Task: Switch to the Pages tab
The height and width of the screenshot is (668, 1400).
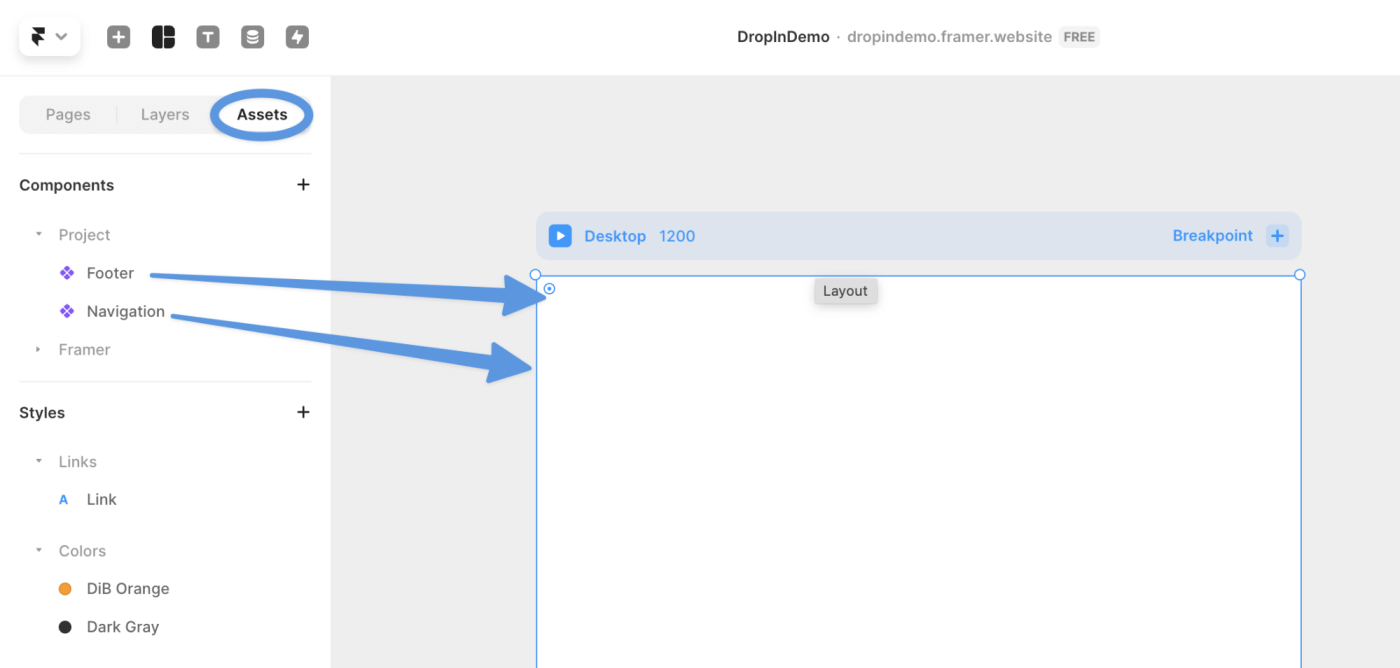Action: click(68, 114)
